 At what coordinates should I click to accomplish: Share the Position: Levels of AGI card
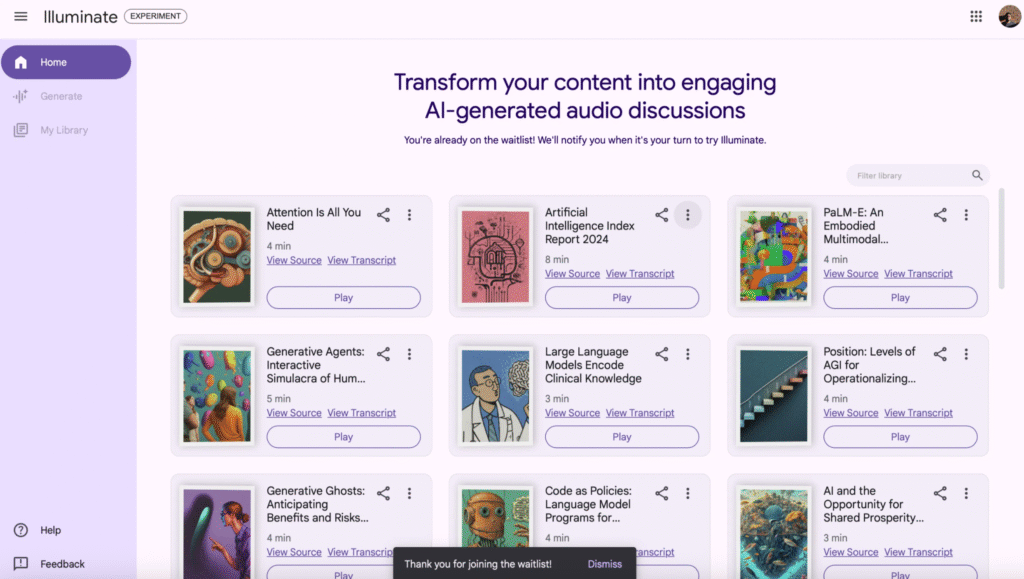940,354
